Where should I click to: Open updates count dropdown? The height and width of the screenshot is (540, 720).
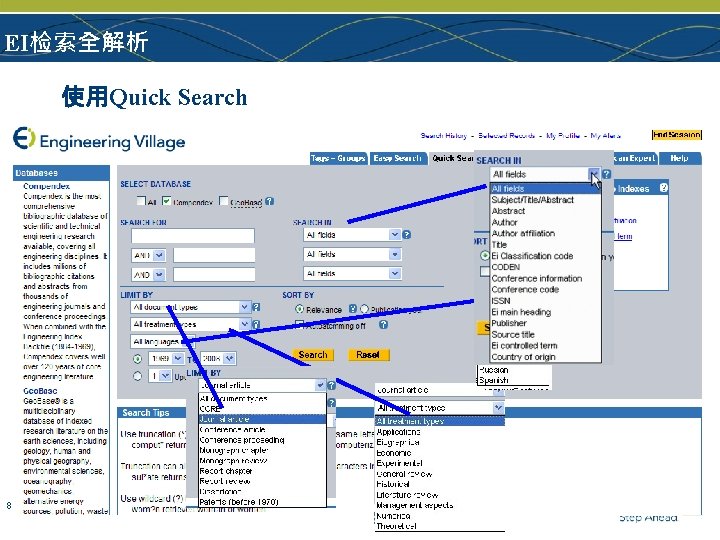pos(160,376)
